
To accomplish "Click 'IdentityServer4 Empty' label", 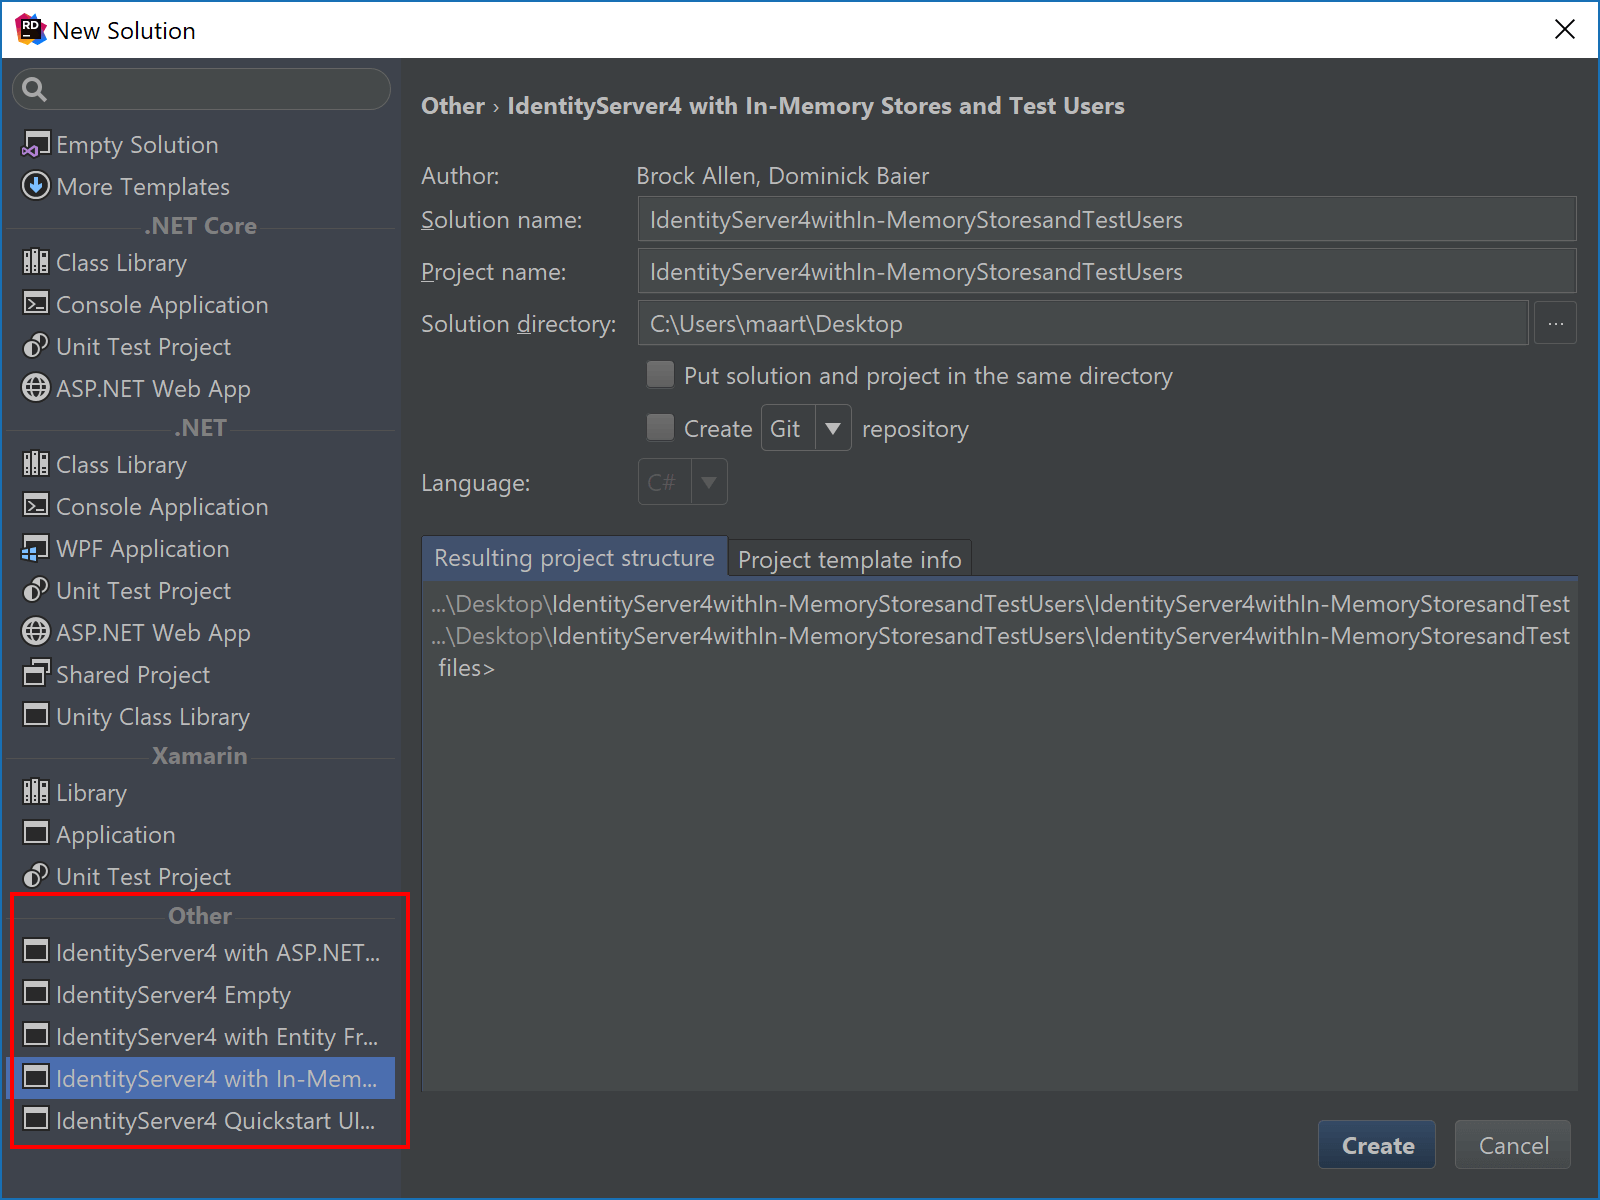I will click(173, 995).
